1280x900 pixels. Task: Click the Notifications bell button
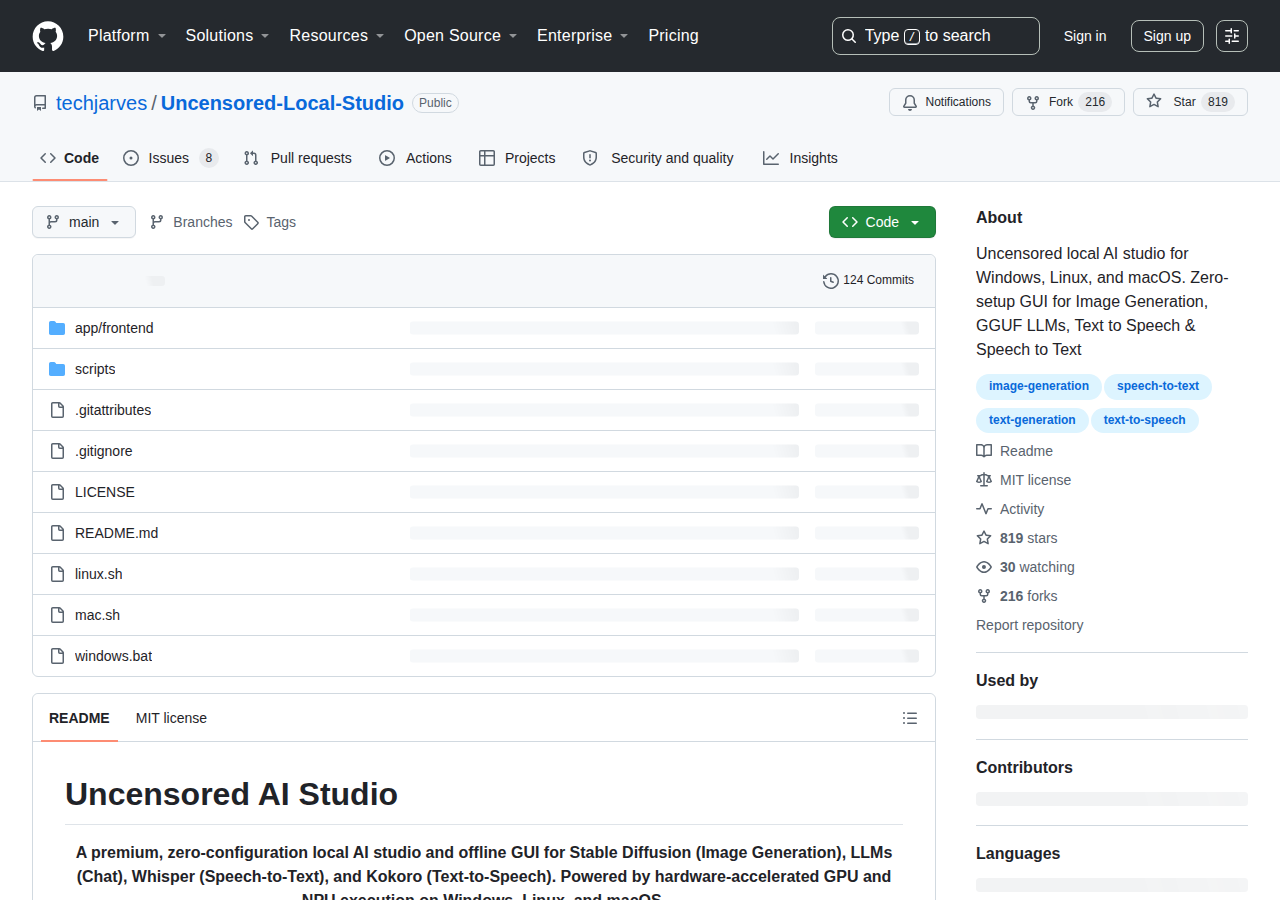tap(946, 102)
